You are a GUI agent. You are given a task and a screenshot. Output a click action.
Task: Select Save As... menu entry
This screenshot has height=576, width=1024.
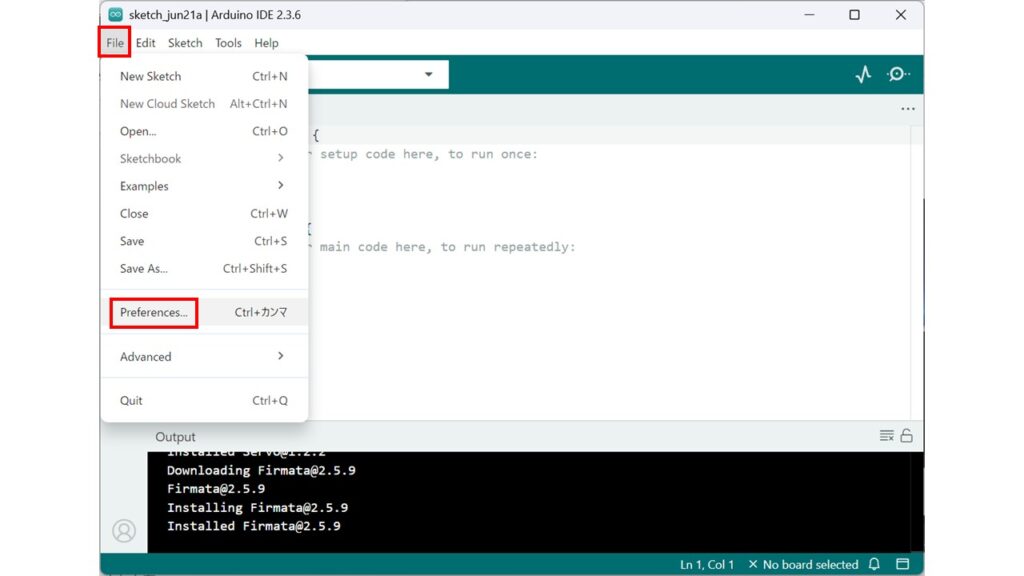[203, 268]
